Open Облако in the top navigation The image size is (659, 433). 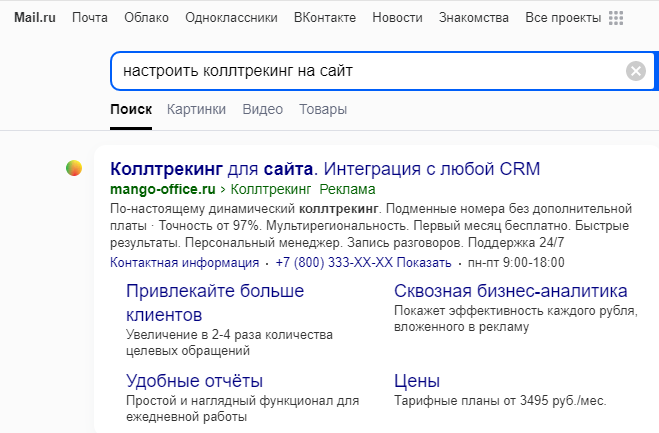point(146,18)
